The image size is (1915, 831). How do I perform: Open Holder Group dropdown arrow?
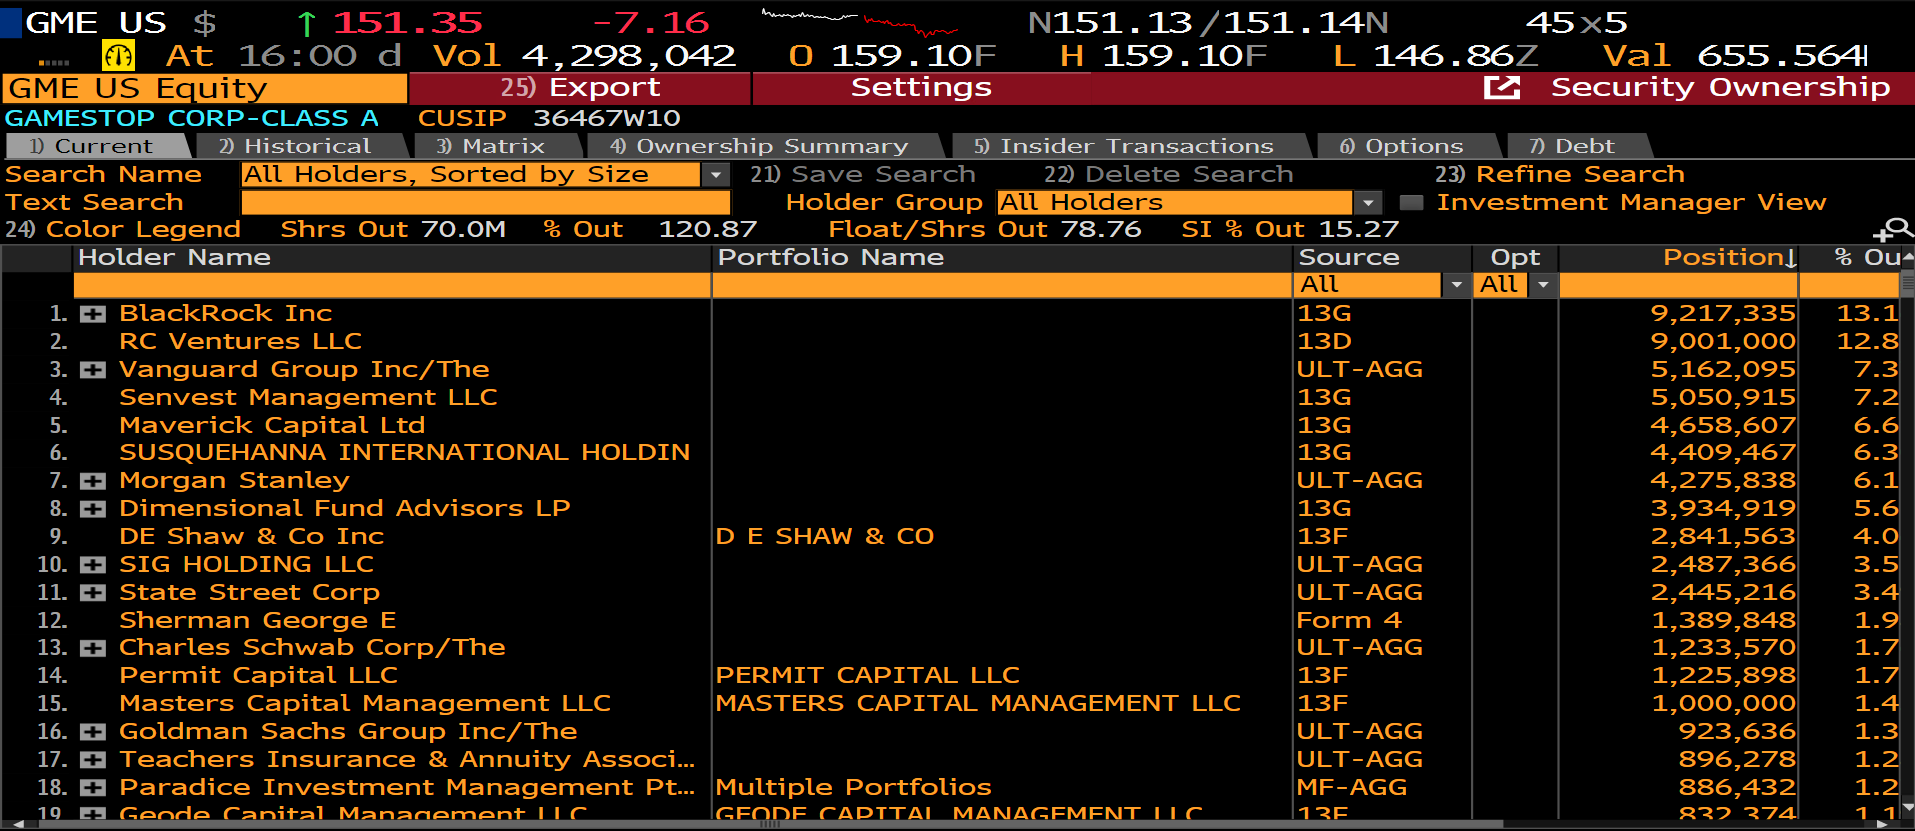pos(1368,203)
